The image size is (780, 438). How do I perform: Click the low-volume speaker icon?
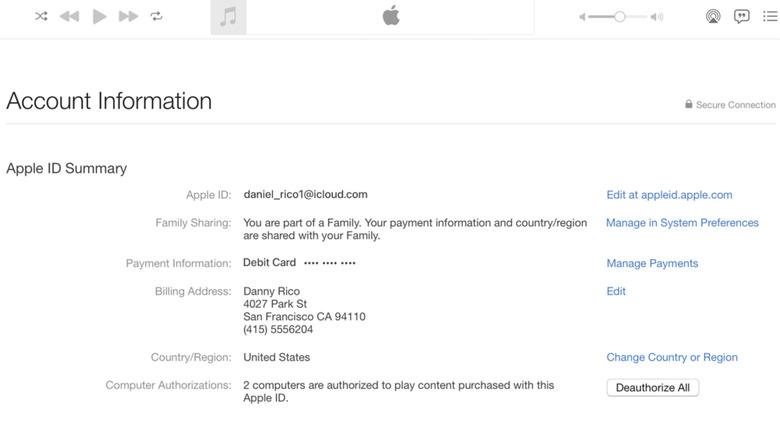pyautogui.click(x=582, y=17)
